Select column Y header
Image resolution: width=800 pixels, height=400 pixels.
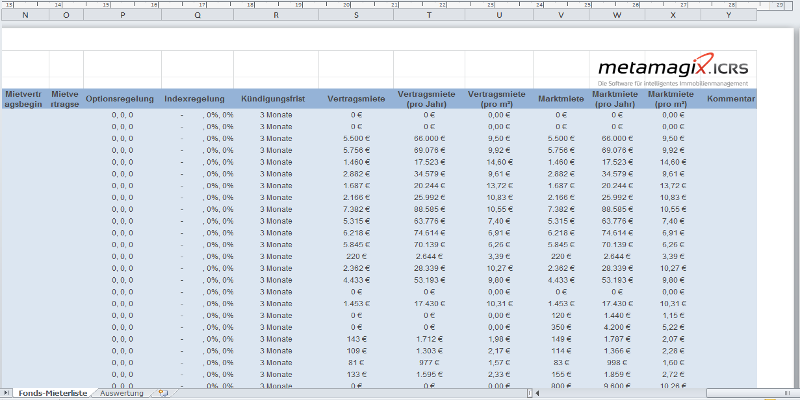coord(729,15)
